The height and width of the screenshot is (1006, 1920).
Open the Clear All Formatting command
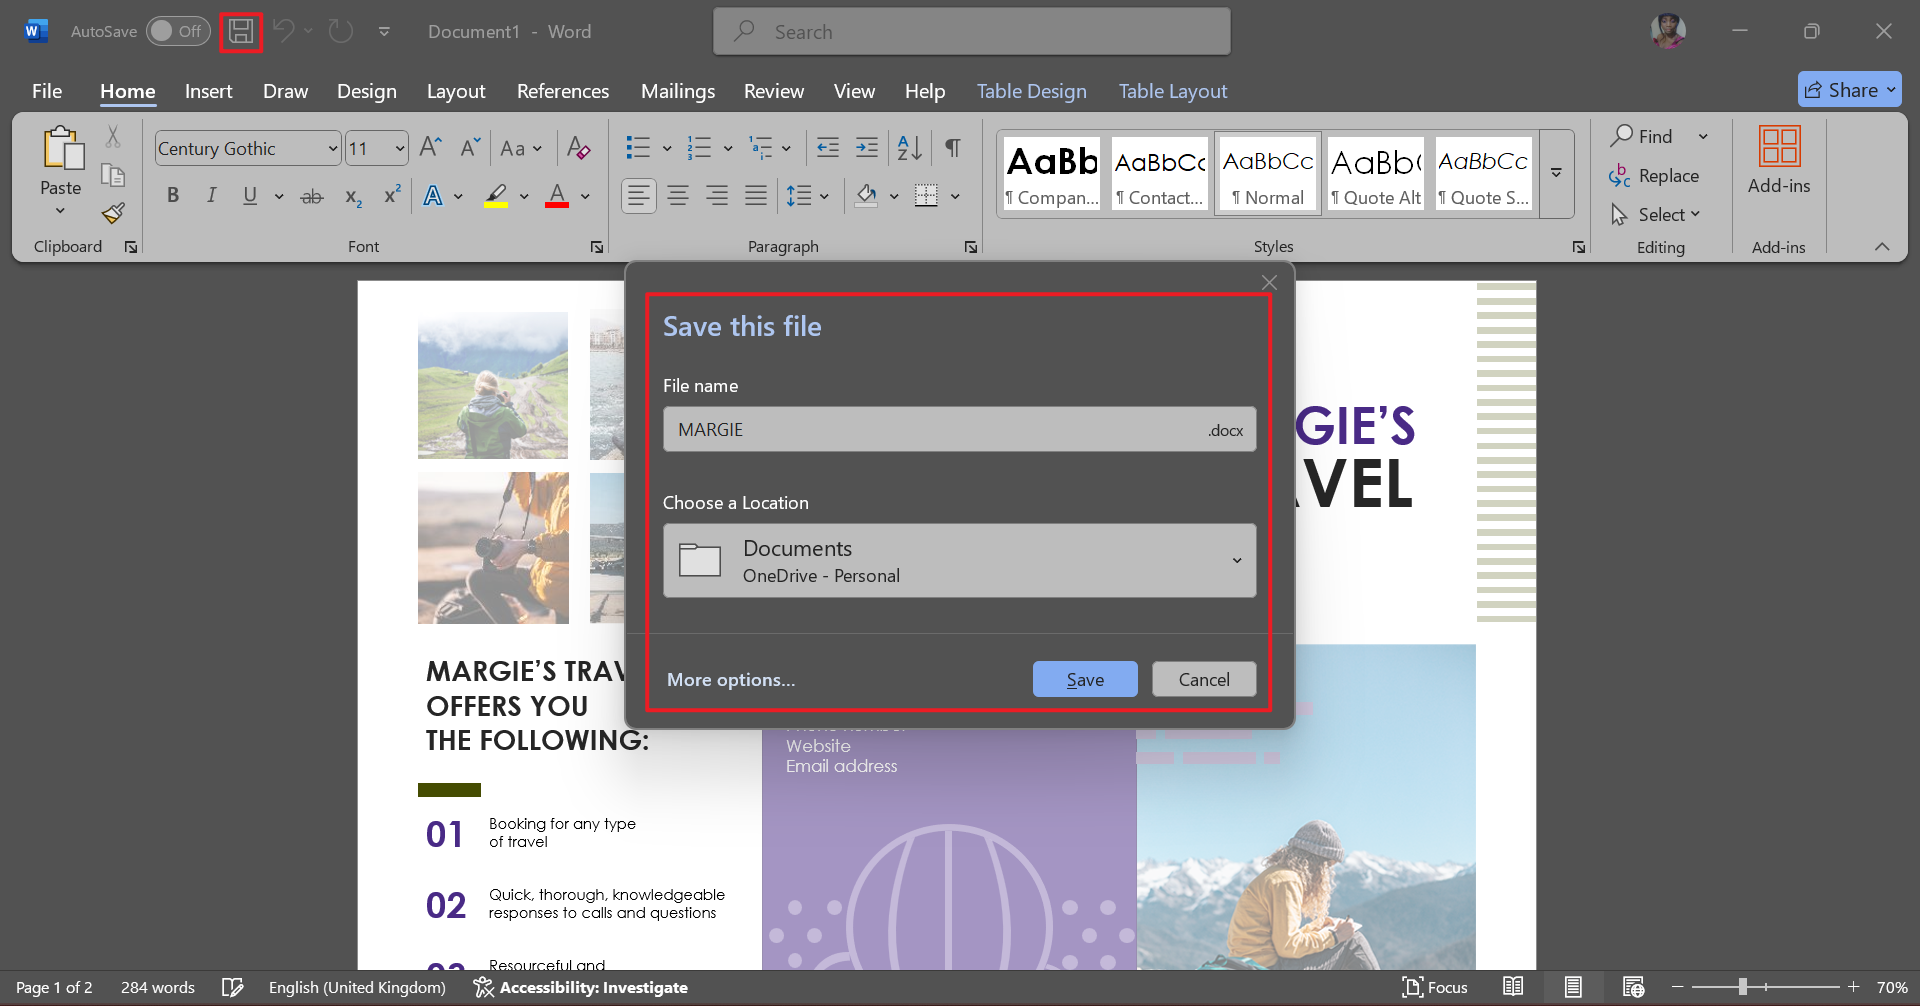[x=578, y=147]
